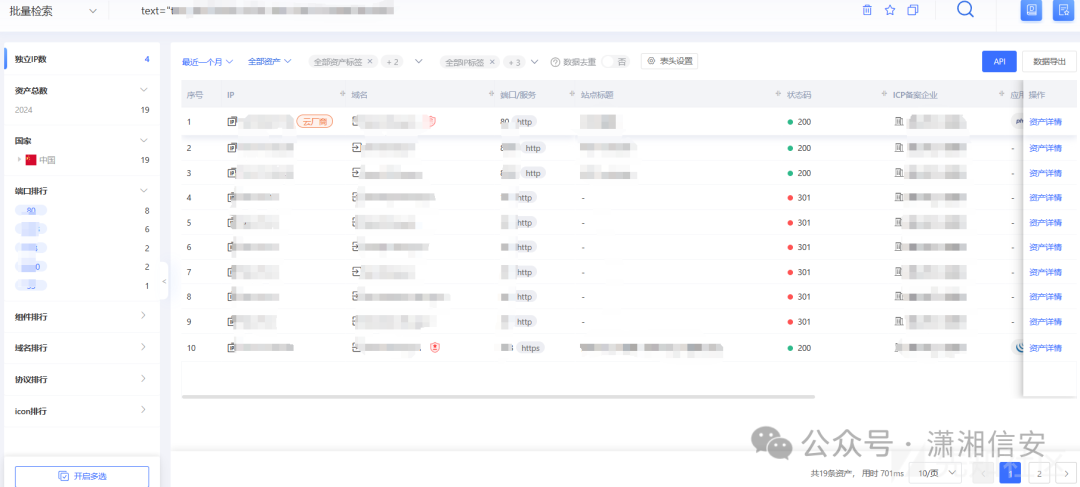Click the horizontal scrollbar under the table

[x=498, y=397]
